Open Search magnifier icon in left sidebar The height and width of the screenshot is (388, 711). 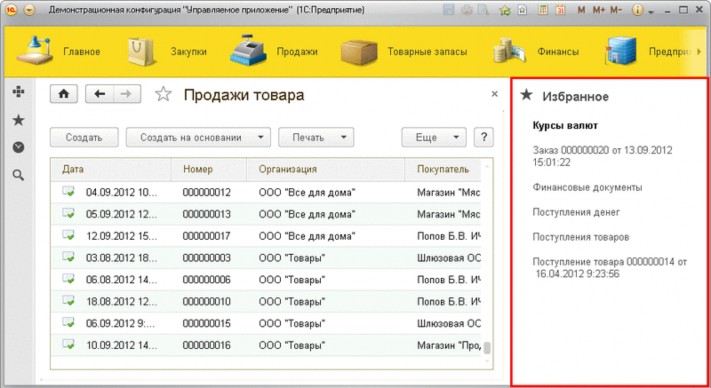point(19,175)
